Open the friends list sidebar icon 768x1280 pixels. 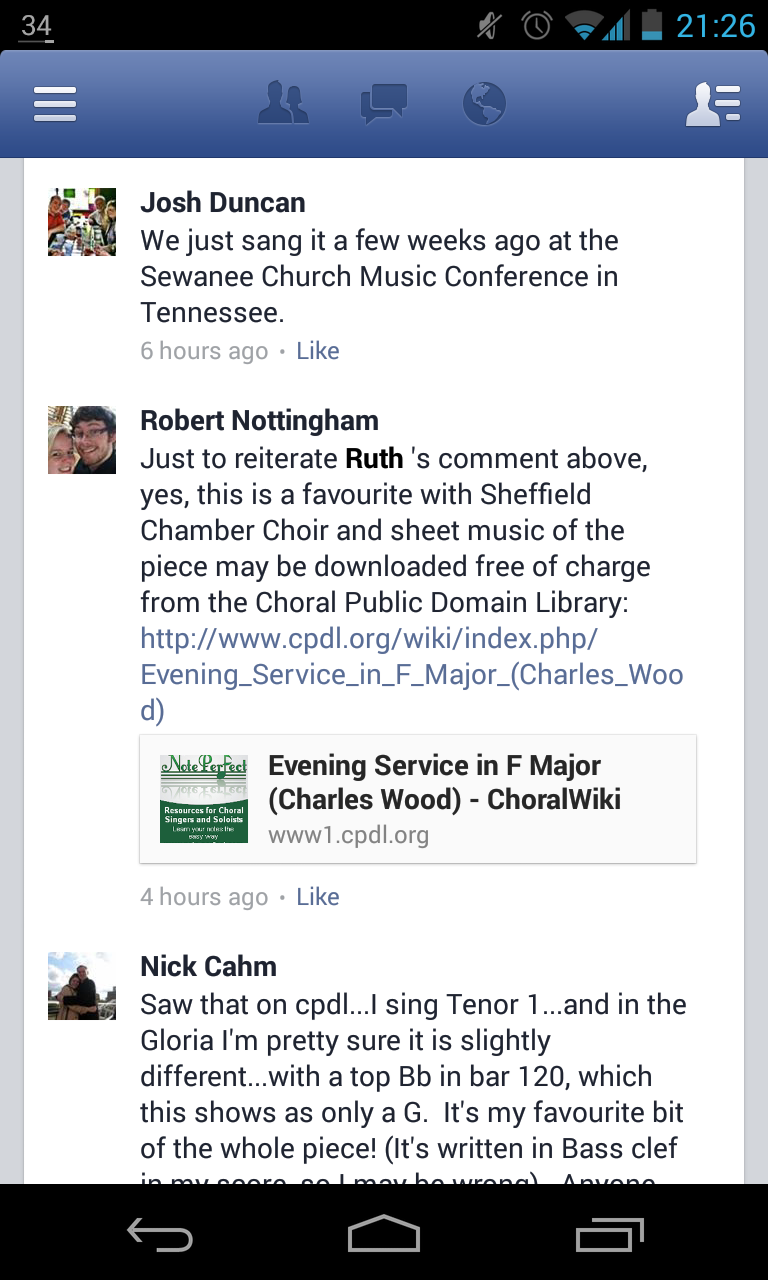click(x=713, y=104)
